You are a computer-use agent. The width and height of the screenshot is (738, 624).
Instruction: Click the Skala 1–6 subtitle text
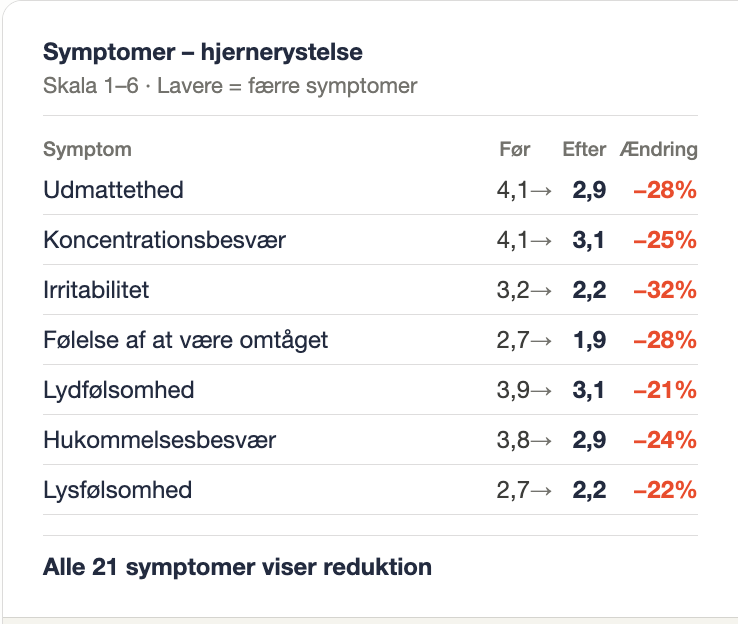point(230,86)
